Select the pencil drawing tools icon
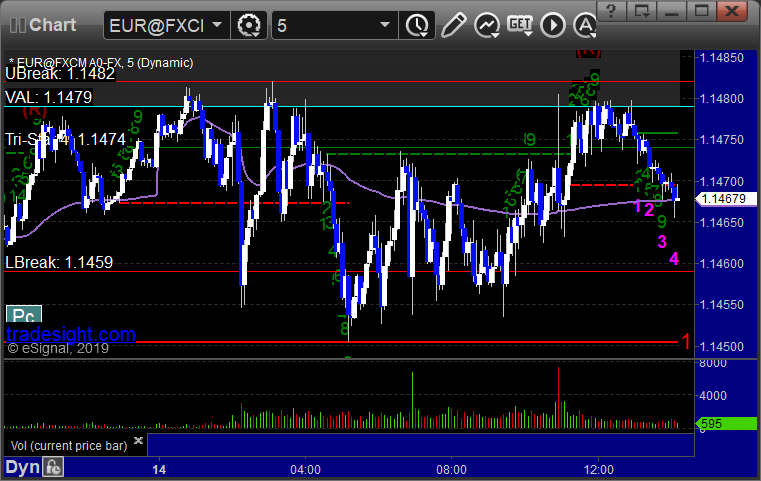Image resolution: width=761 pixels, height=481 pixels. (453, 25)
